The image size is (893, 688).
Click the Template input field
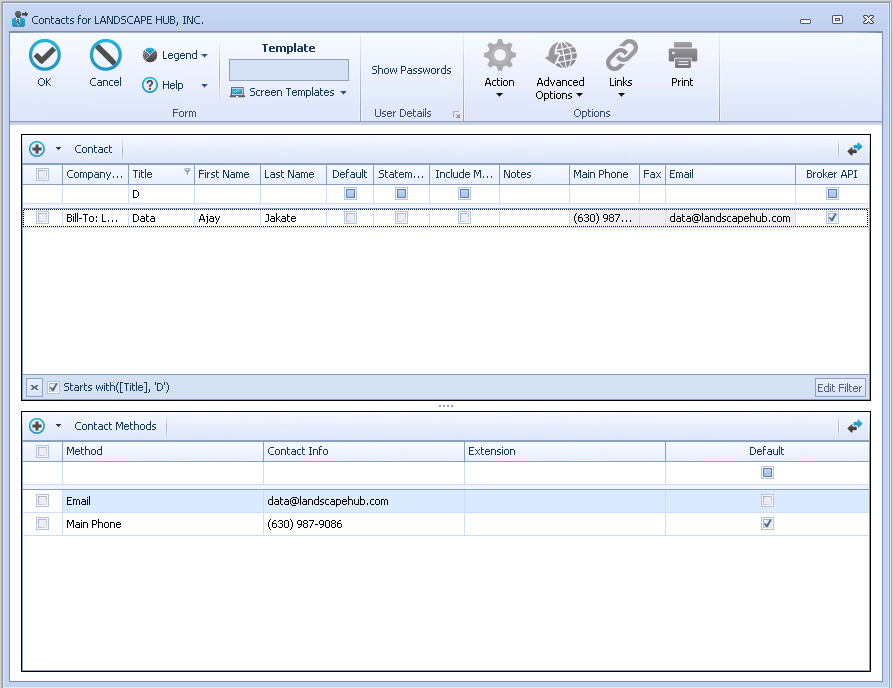(288, 68)
